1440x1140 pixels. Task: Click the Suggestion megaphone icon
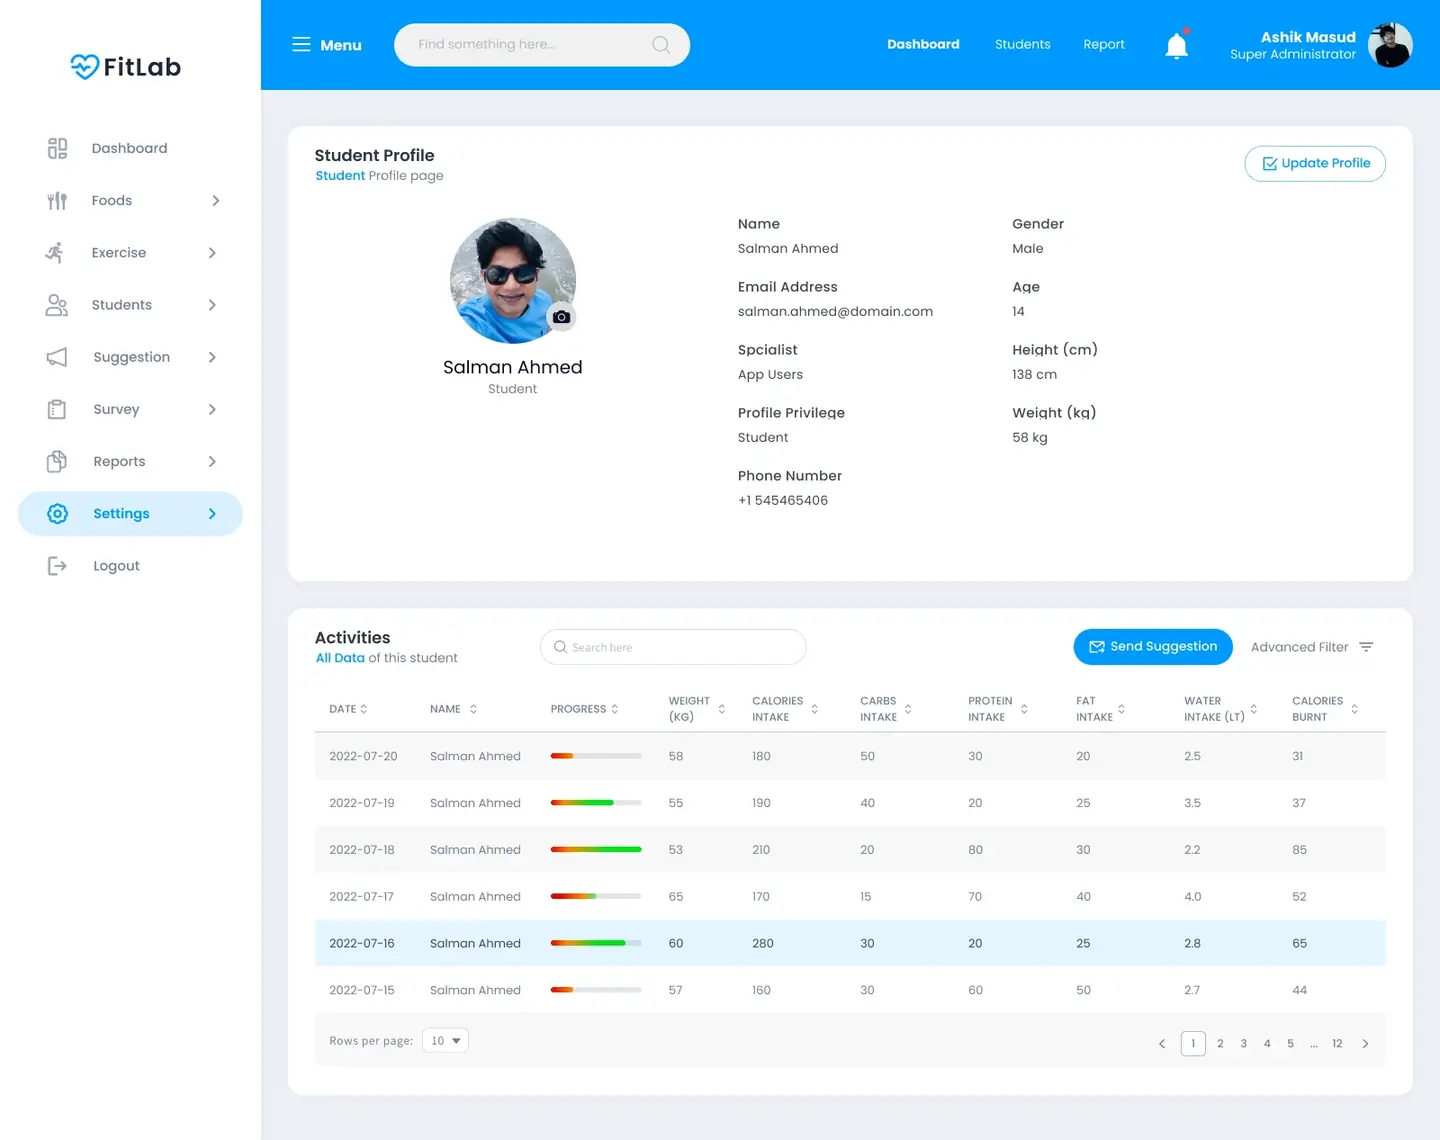(x=57, y=357)
